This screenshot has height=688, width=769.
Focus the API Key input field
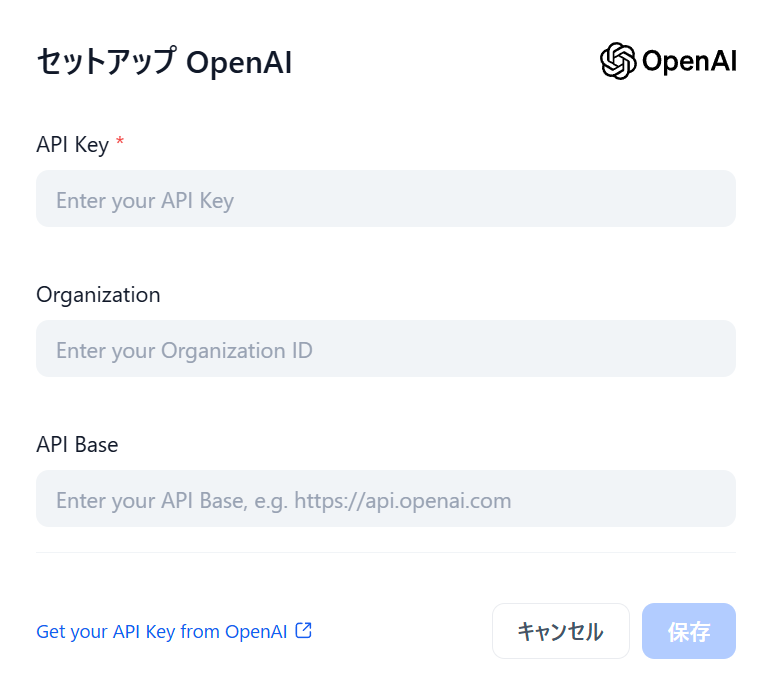[x=386, y=199]
